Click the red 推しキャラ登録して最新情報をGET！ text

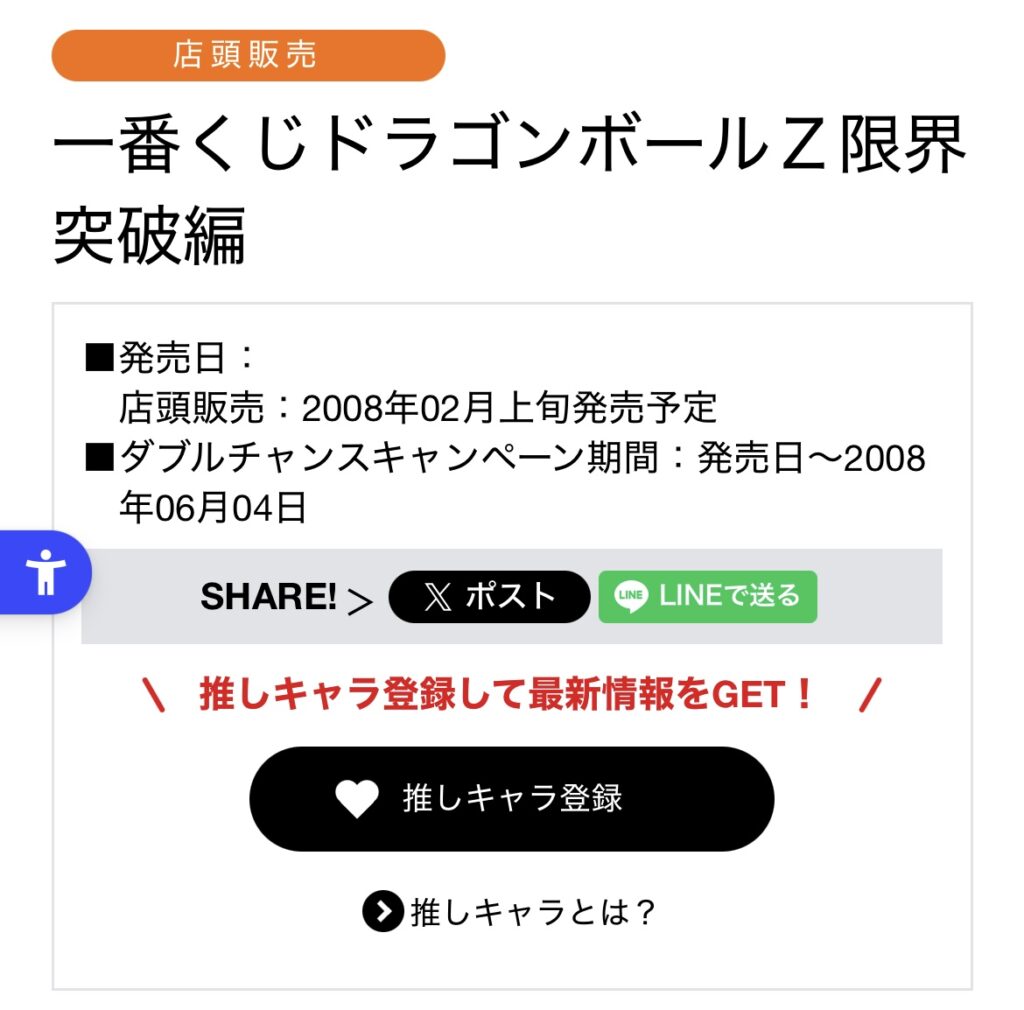pyautogui.click(x=508, y=694)
